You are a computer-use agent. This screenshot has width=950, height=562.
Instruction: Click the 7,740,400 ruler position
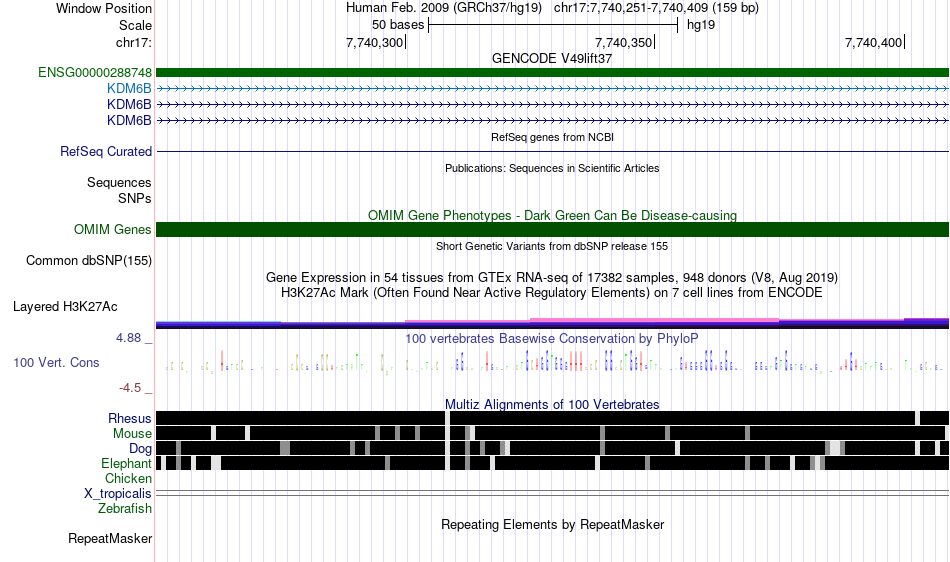click(873, 42)
